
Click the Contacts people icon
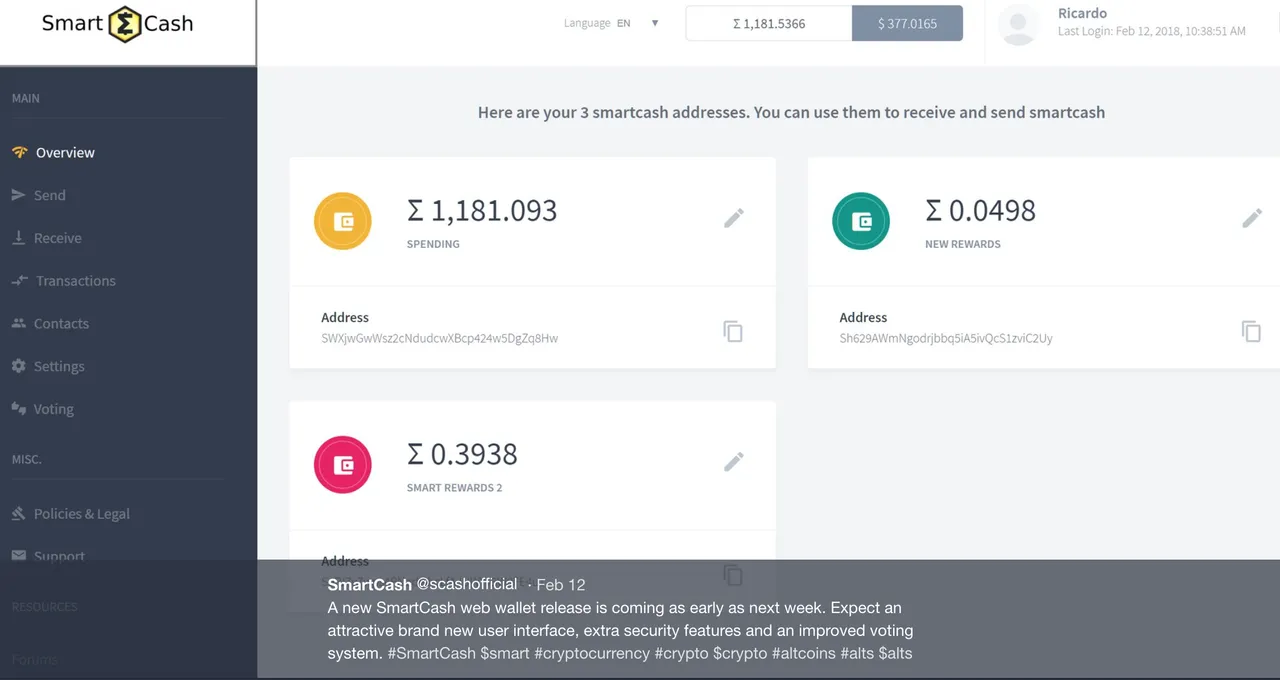click(x=18, y=324)
